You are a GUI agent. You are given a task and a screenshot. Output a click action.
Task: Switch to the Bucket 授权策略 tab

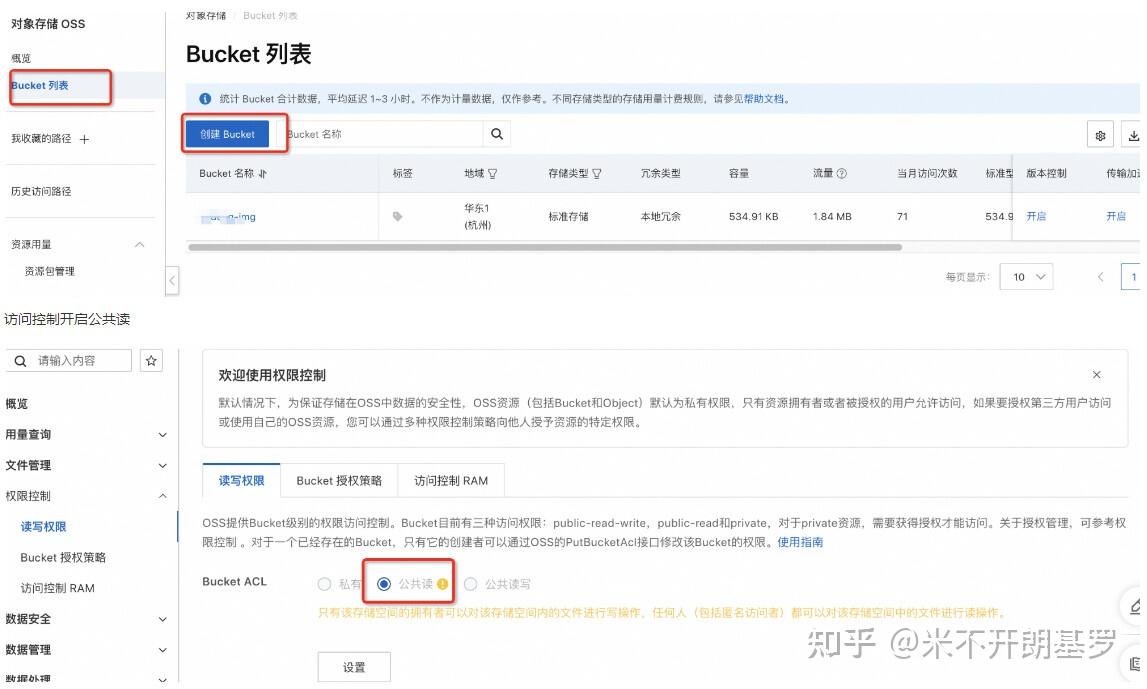(x=338, y=480)
